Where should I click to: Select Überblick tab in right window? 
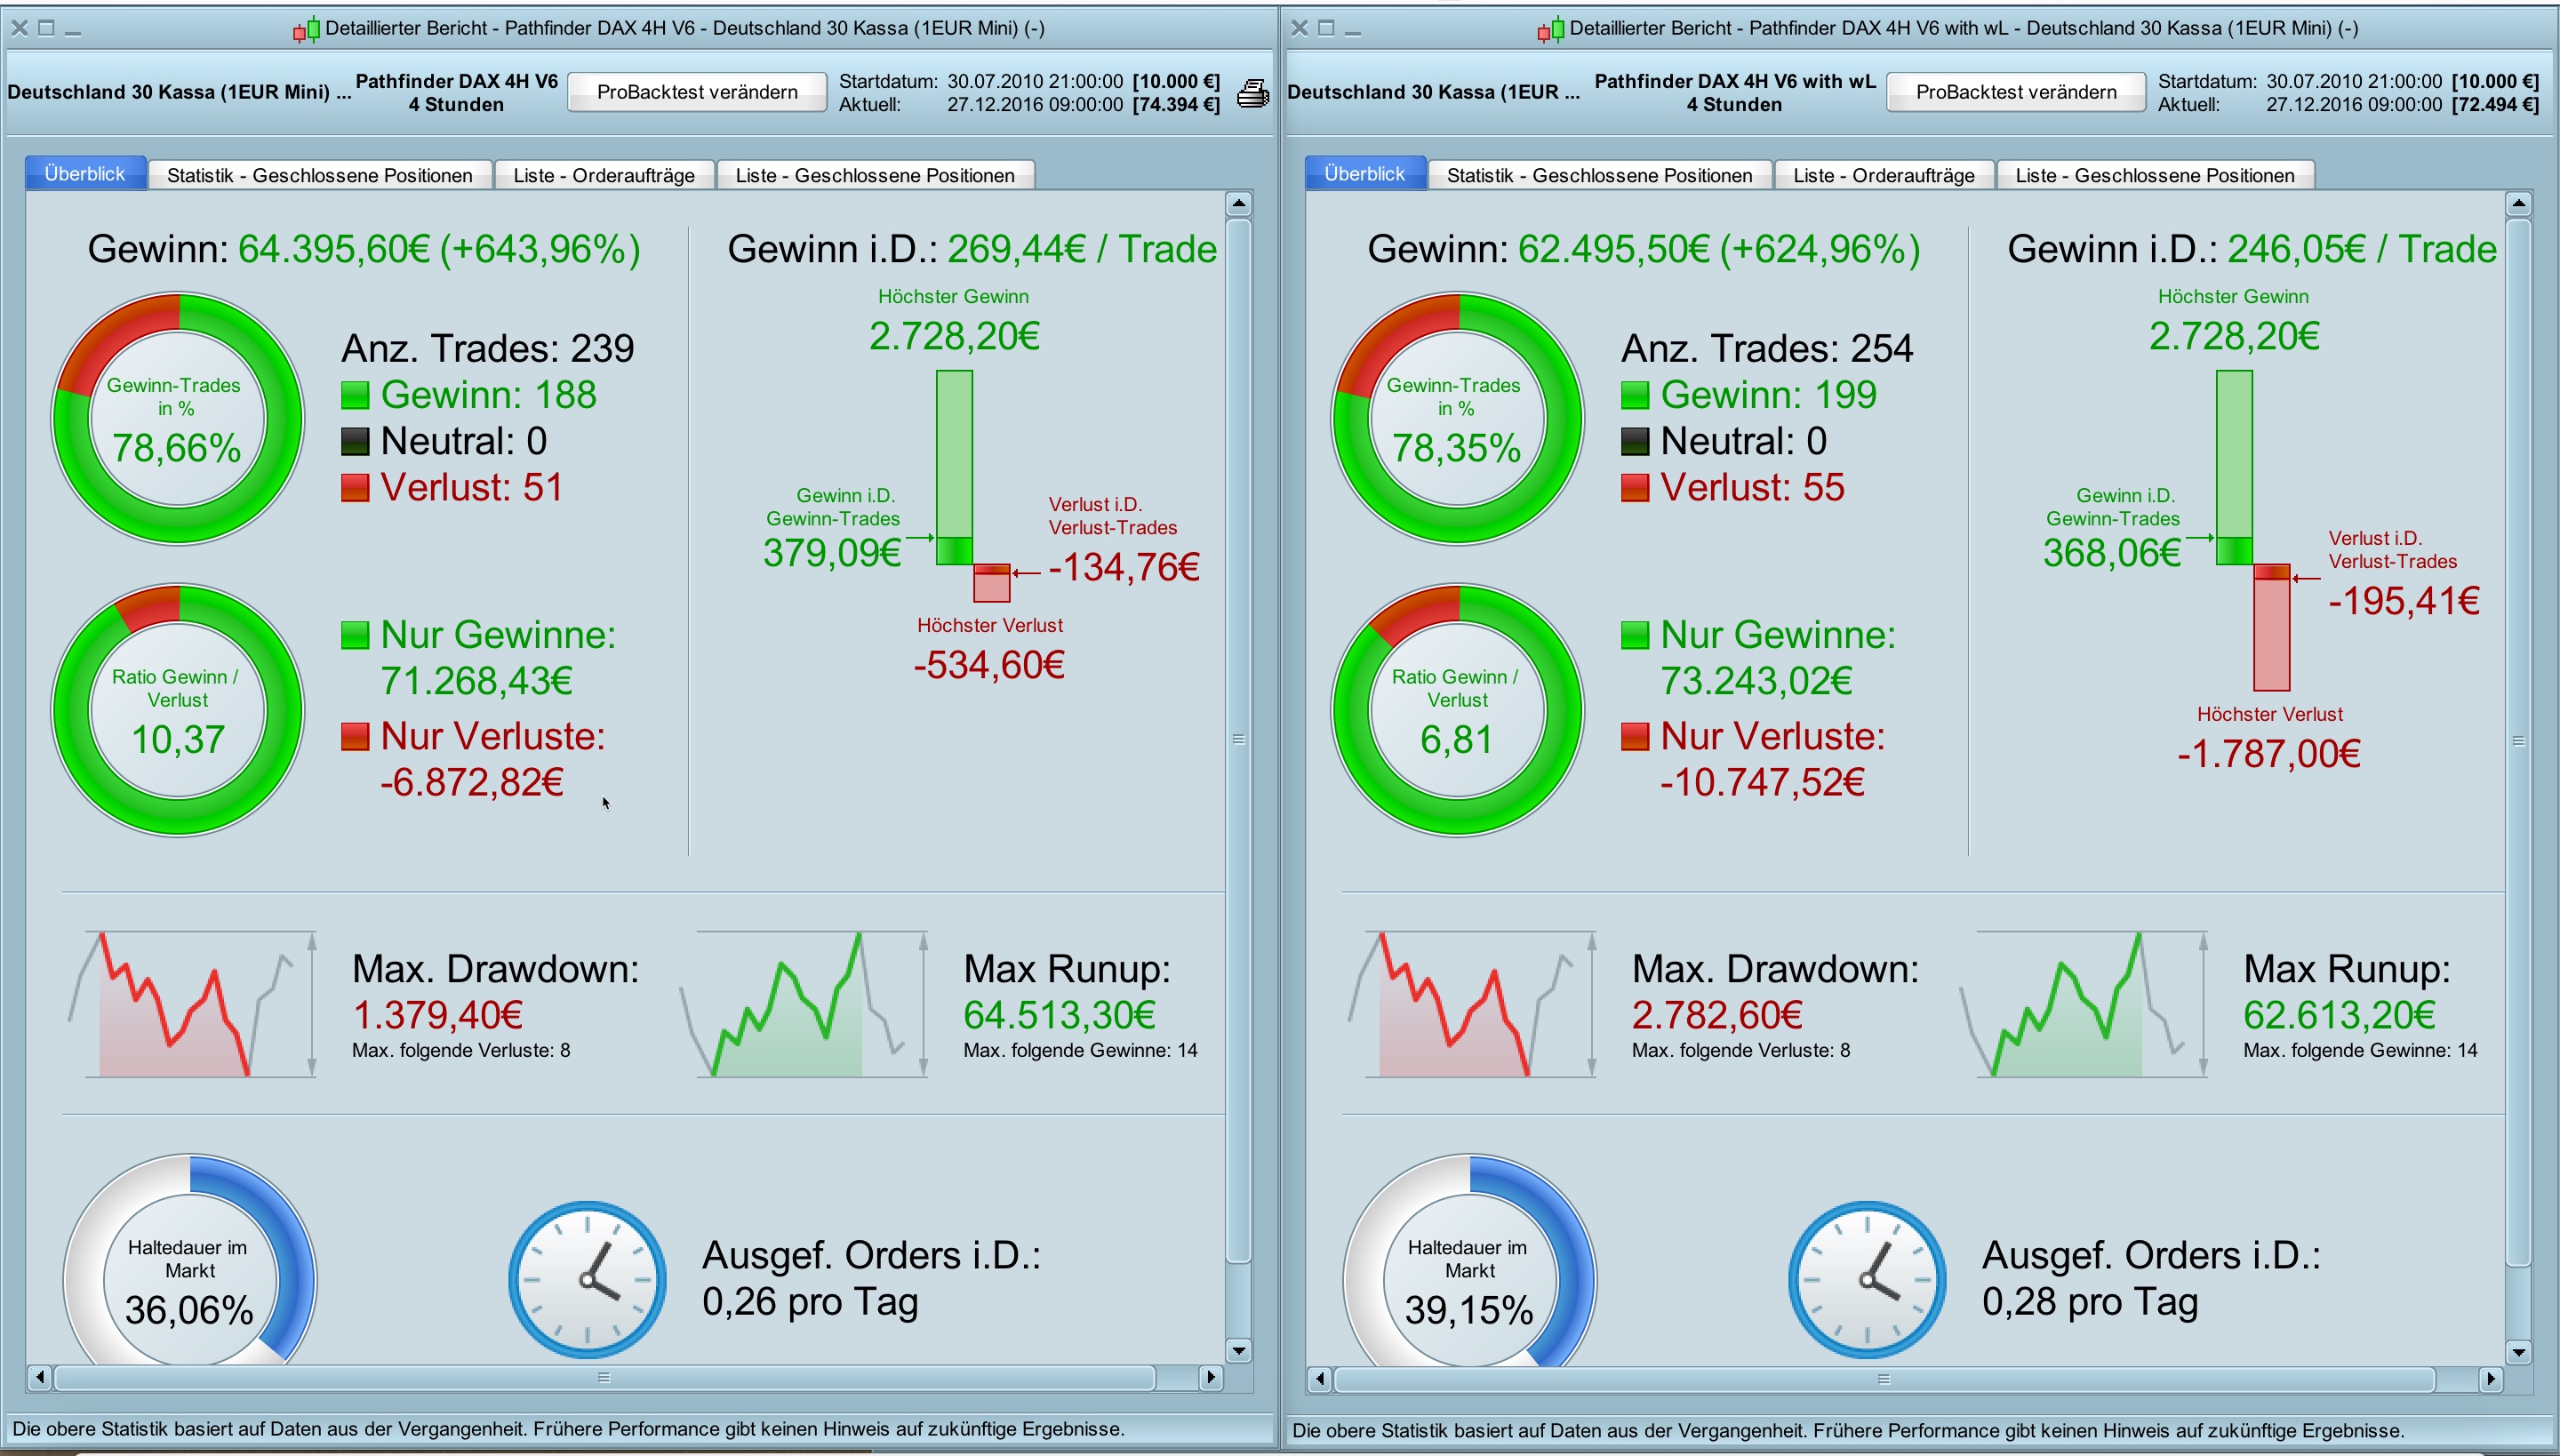1364,173
